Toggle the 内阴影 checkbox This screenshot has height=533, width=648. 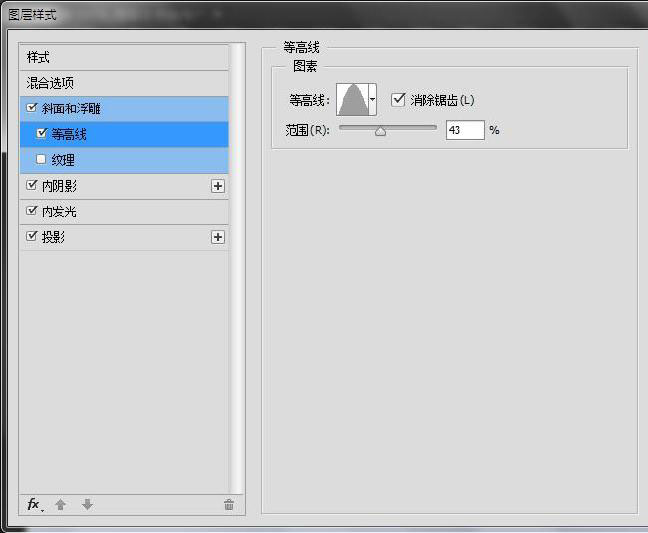pos(32,185)
